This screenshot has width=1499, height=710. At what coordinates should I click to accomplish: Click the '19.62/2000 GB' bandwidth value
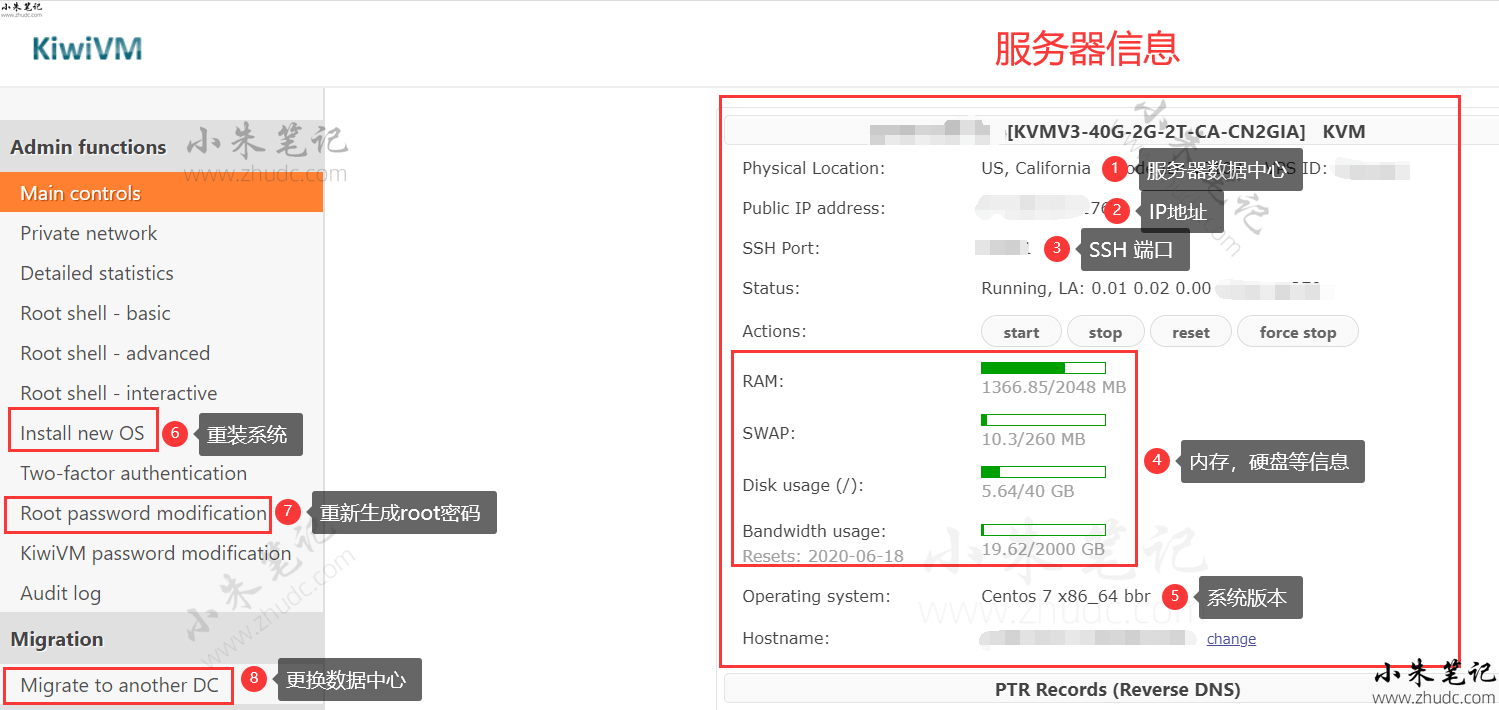click(1043, 549)
